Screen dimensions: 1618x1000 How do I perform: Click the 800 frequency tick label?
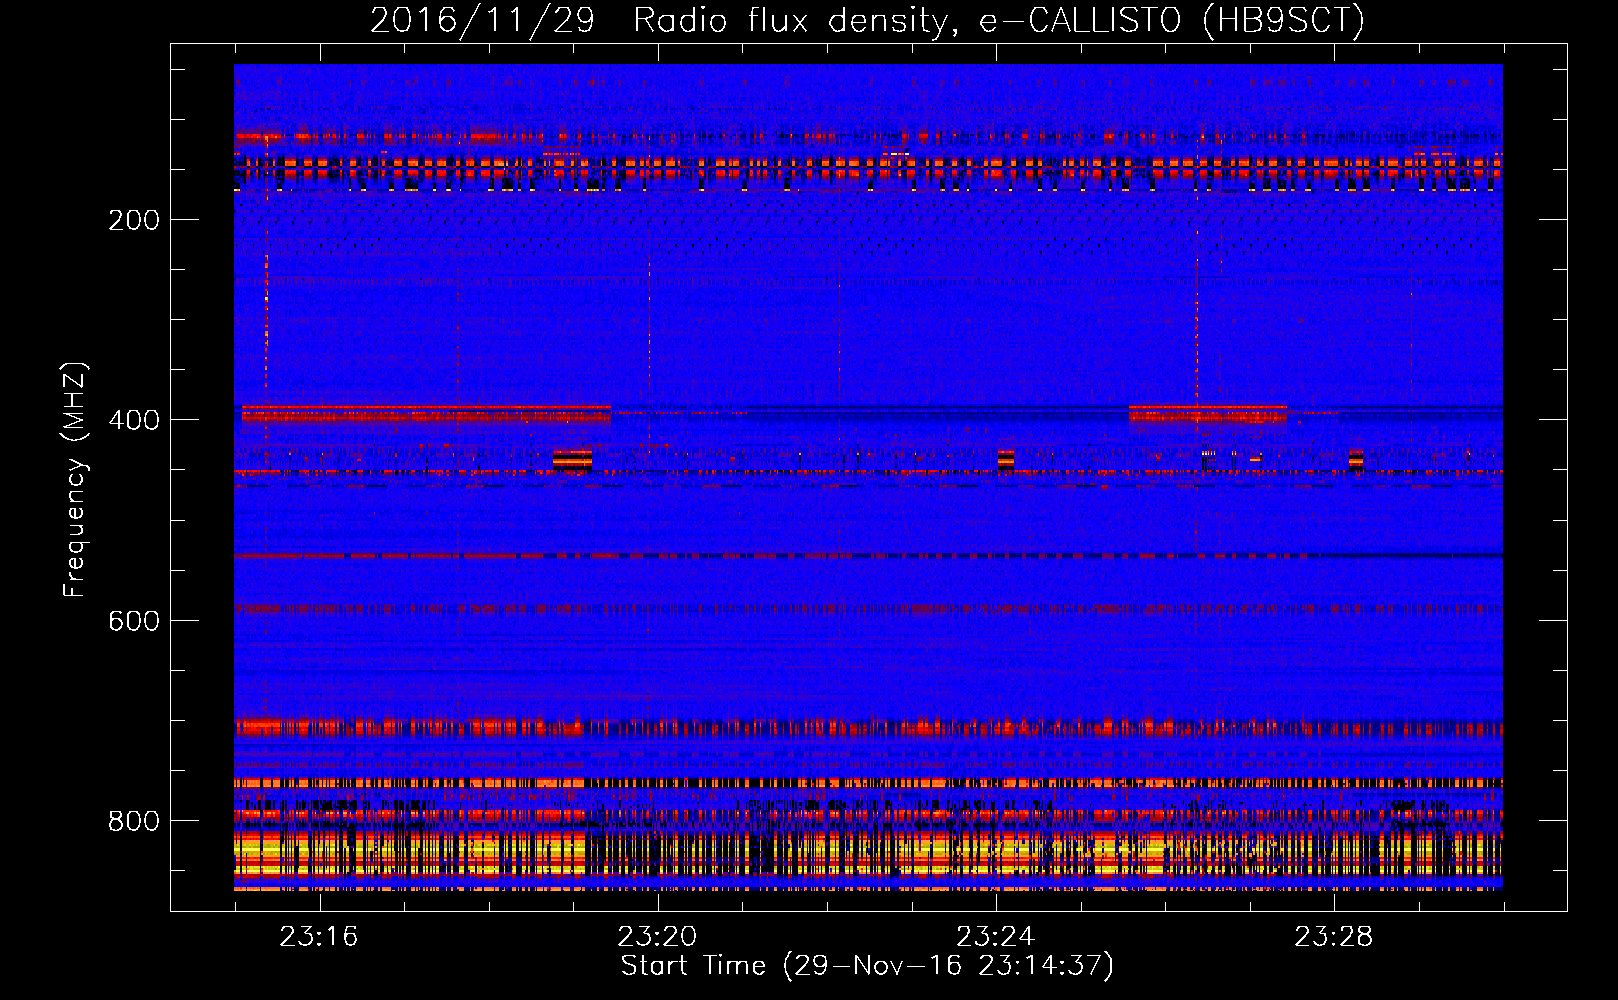(x=134, y=821)
